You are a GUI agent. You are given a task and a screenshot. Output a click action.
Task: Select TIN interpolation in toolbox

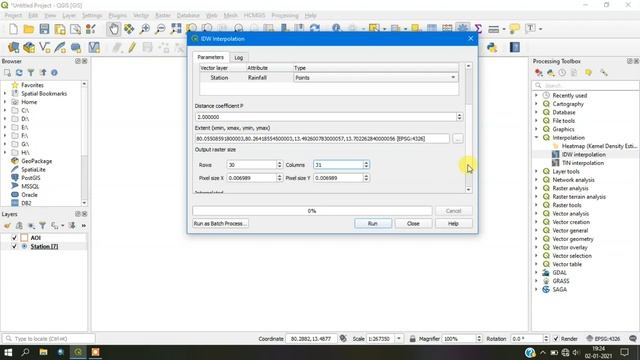coord(583,163)
